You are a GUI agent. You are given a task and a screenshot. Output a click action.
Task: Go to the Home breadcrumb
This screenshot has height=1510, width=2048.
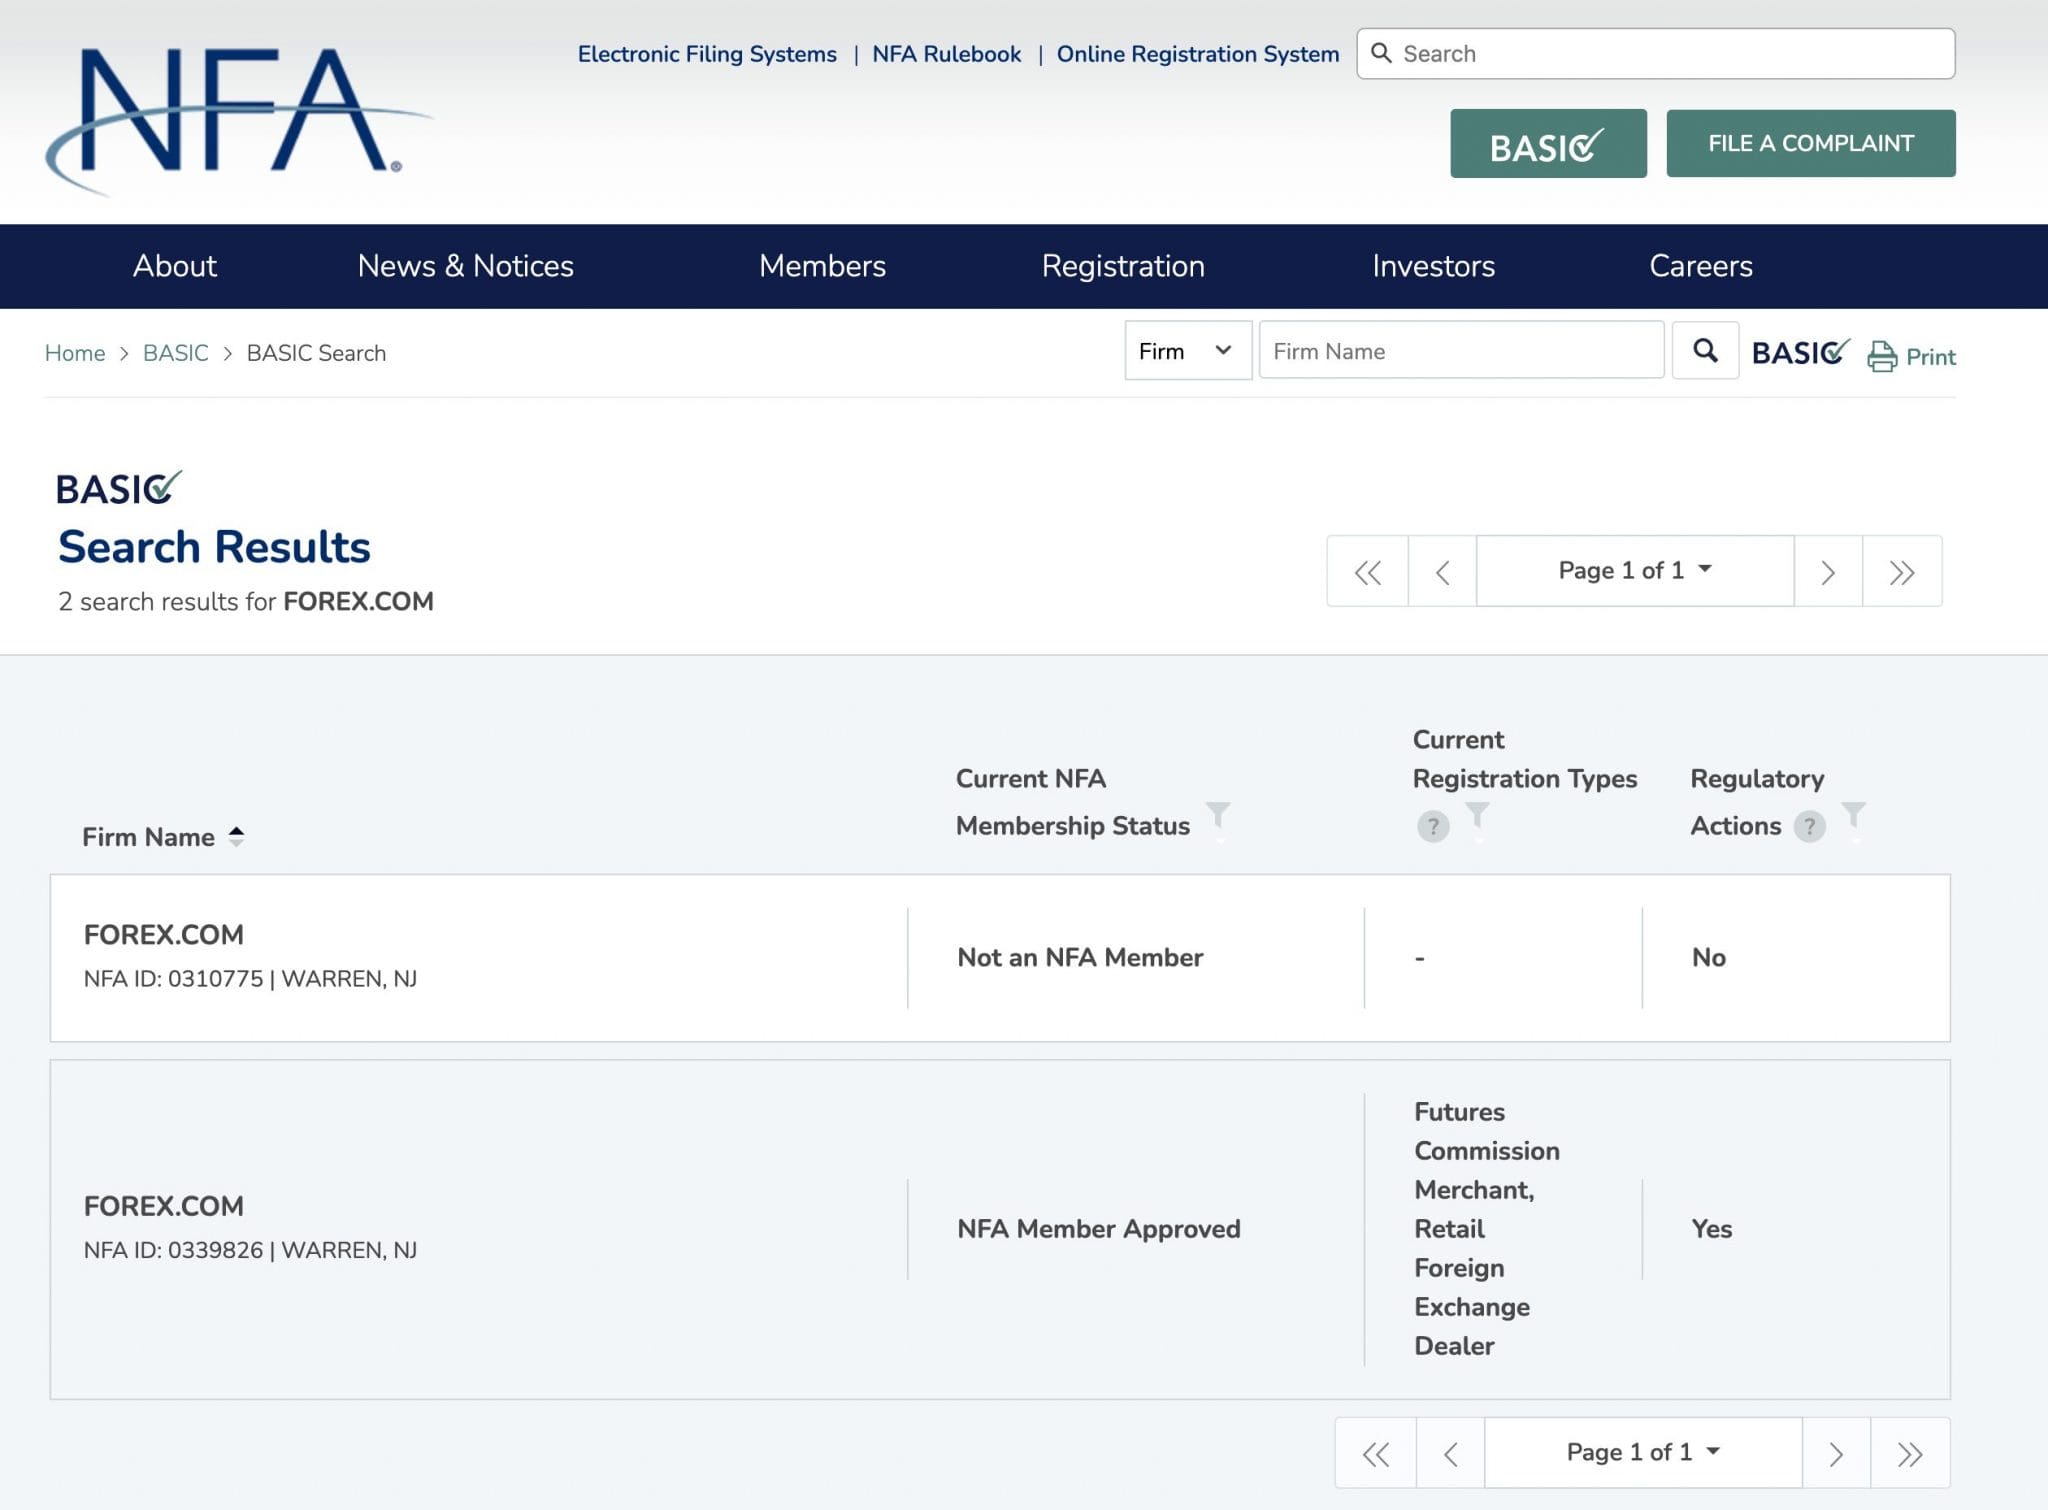[75, 353]
